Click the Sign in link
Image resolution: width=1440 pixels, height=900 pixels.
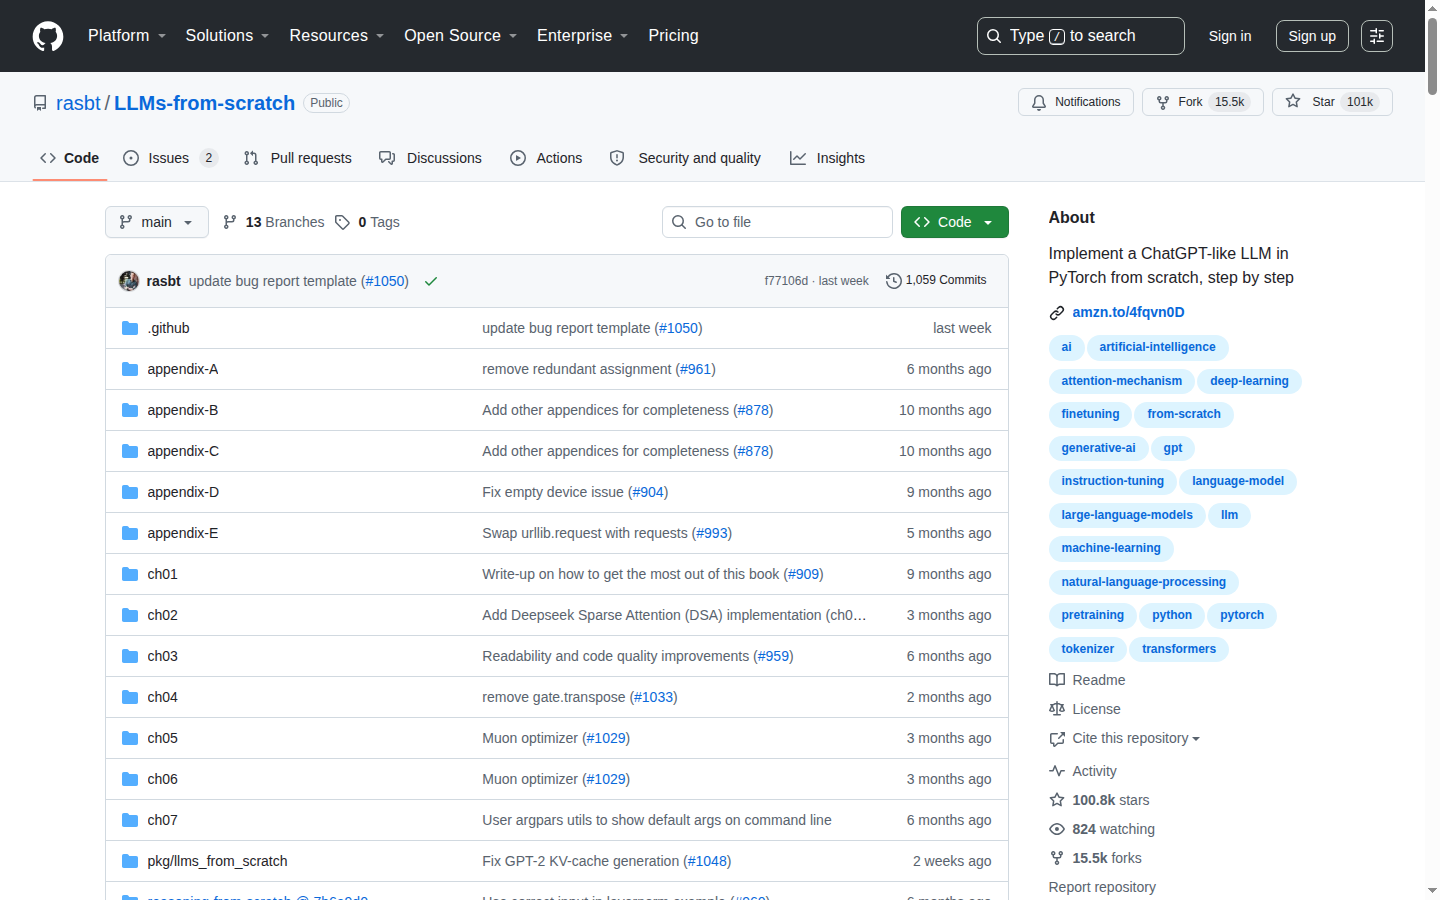tap(1230, 36)
